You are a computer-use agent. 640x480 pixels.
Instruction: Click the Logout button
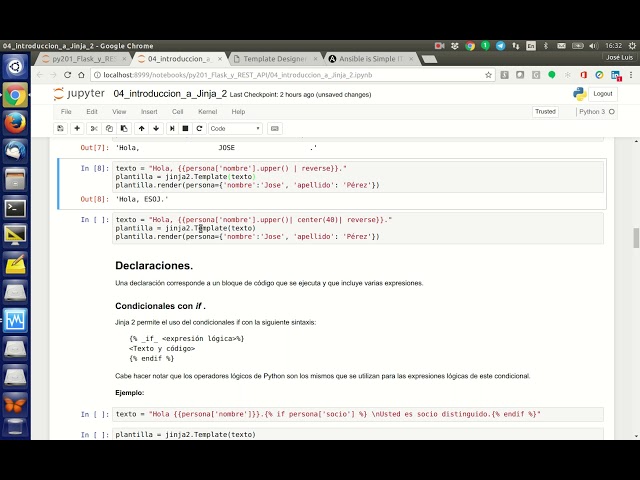[x=603, y=94]
